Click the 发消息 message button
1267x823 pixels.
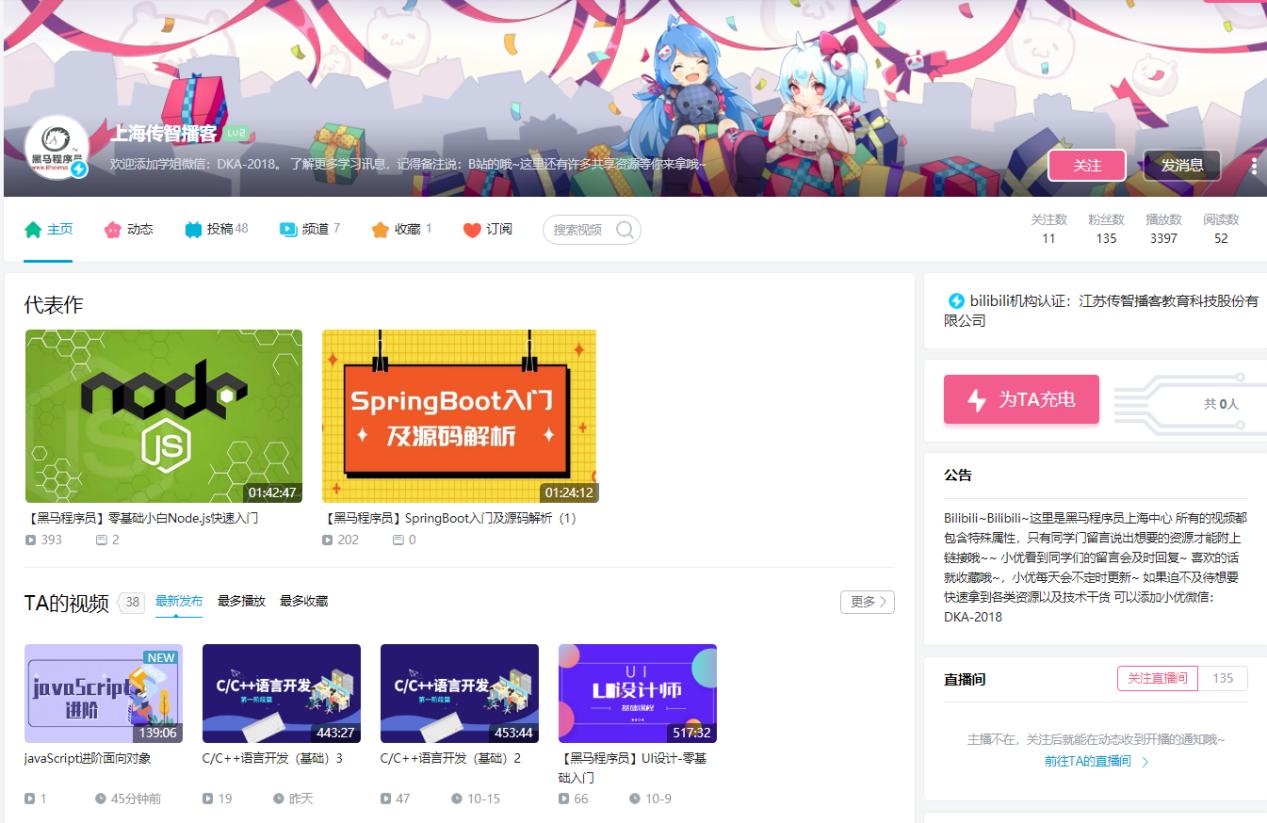point(1182,165)
